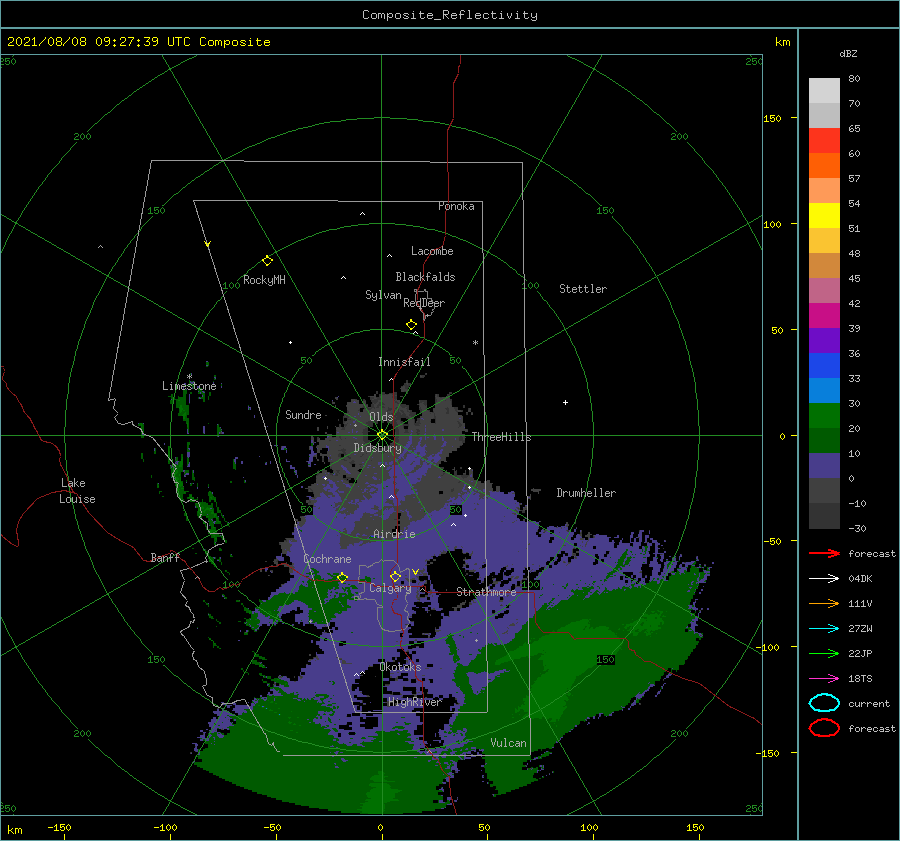Click the Limestone label
Screen dimensions: 900x841
[x=189, y=386]
